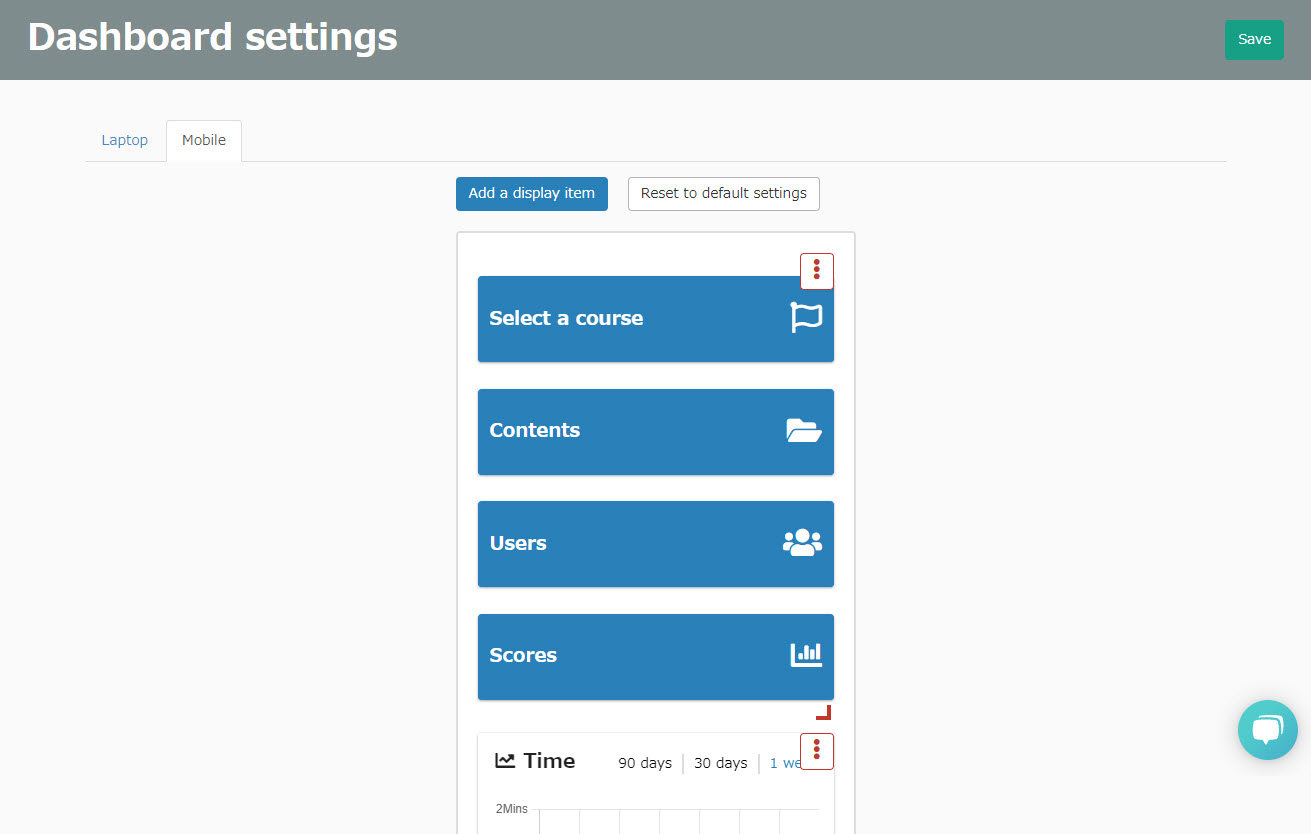Open the Select a course tile

(x=566, y=319)
